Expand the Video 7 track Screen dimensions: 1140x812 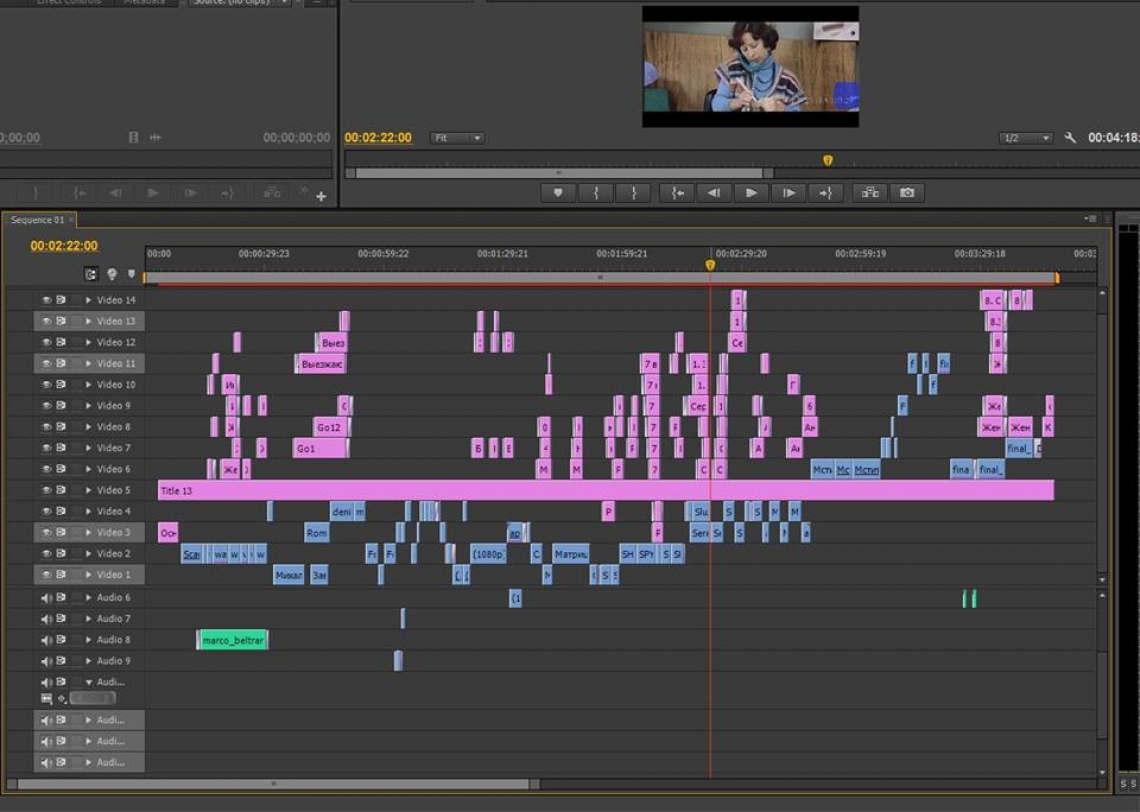pyautogui.click(x=89, y=448)
